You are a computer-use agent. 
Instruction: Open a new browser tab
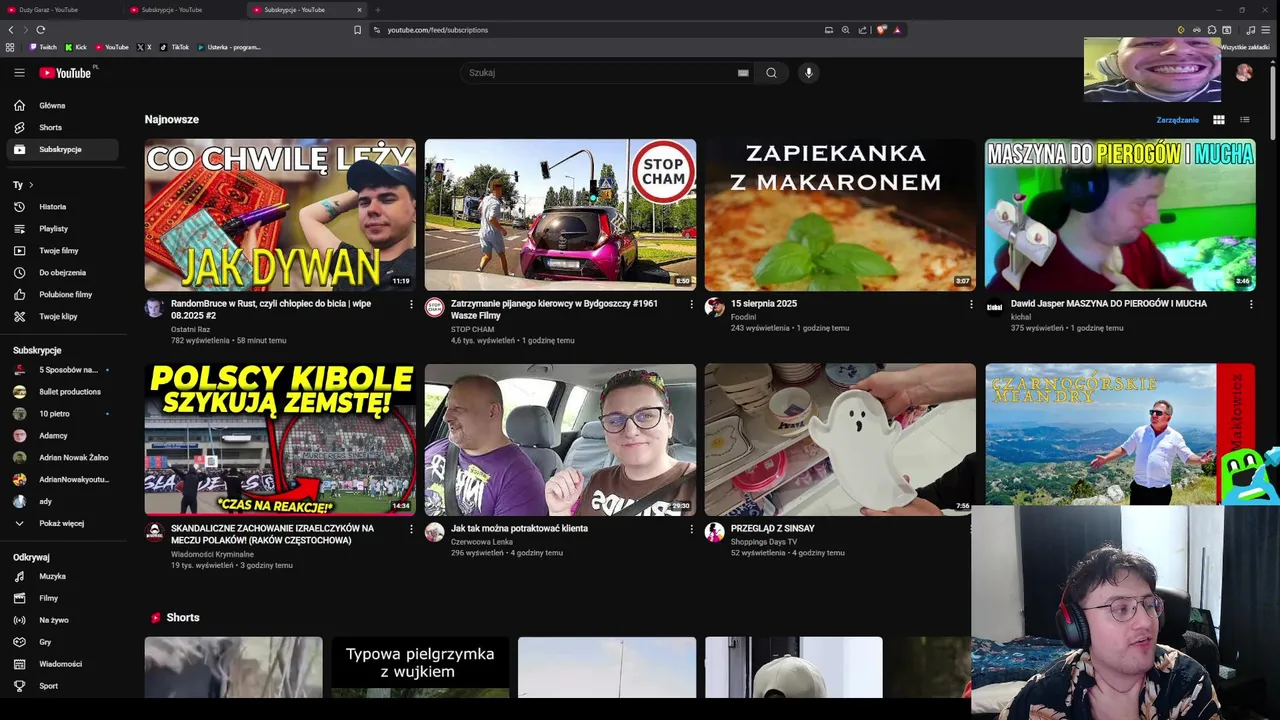click(x=377, y=10)
